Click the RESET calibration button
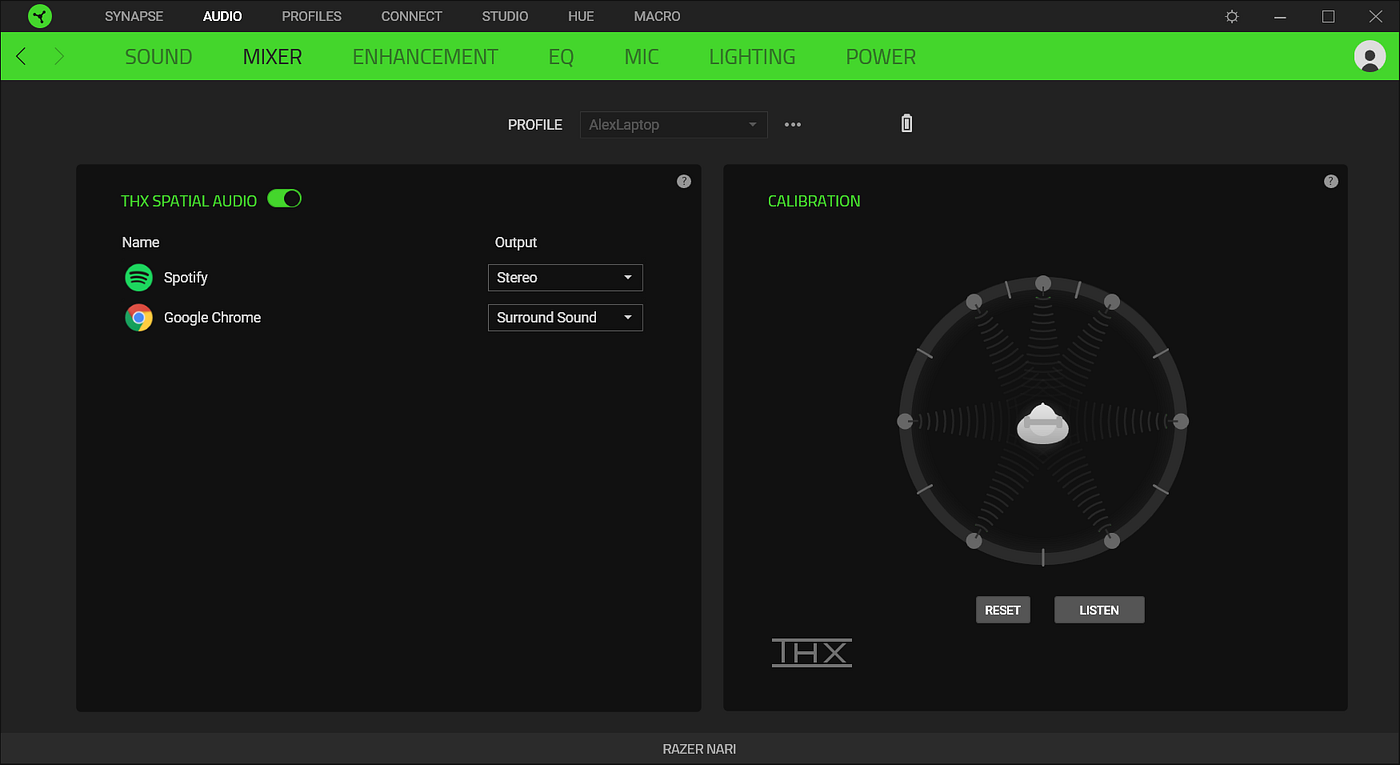1400x765 pixels. coord(1003,610)
